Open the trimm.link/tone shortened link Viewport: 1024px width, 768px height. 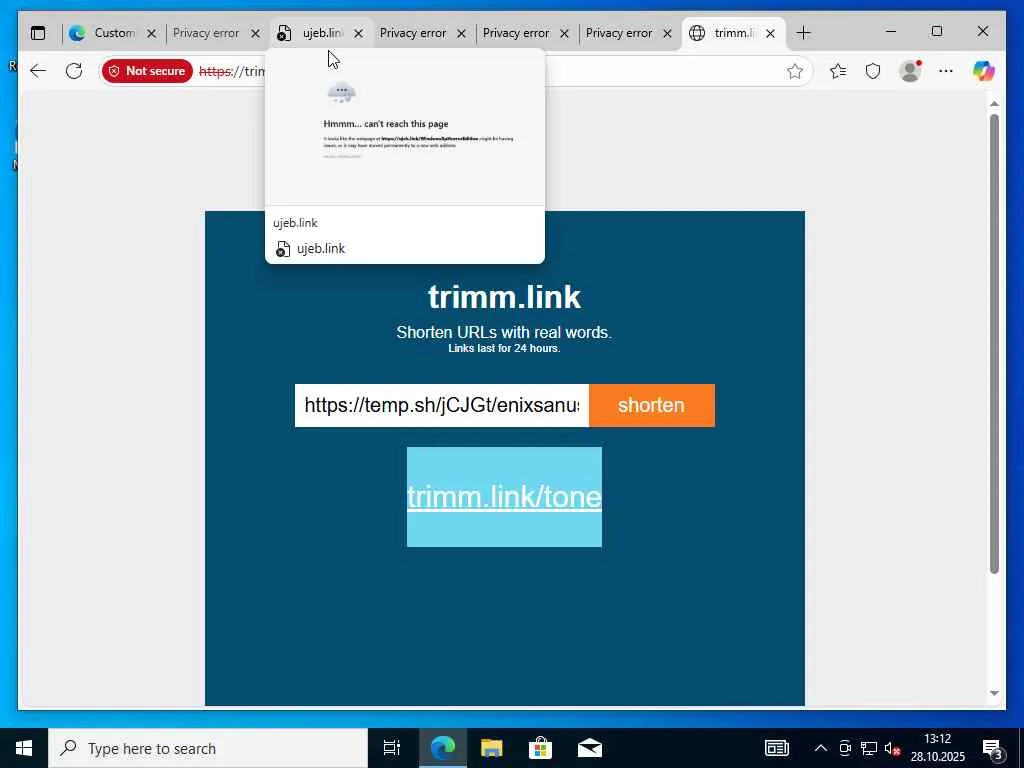click(504, 497)
